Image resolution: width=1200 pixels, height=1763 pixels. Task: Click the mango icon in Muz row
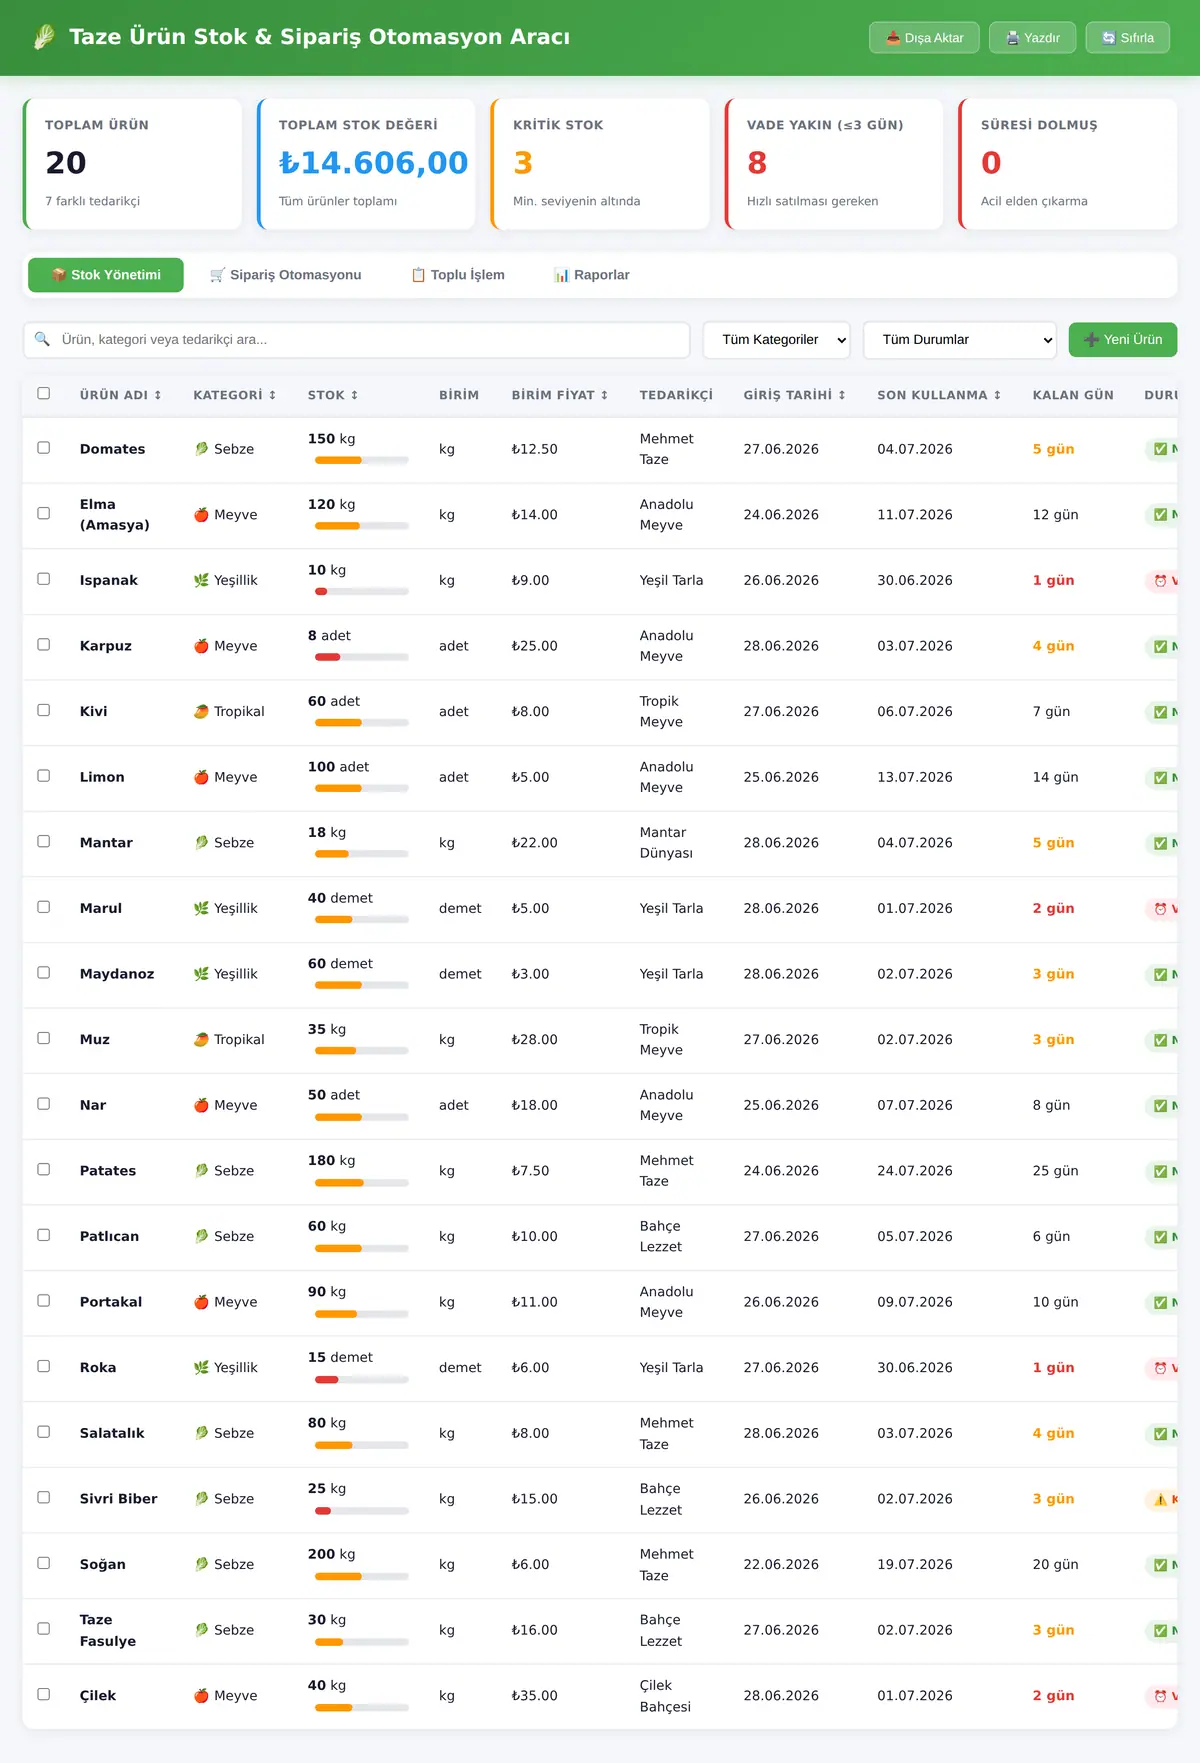tap(201, 1039)
